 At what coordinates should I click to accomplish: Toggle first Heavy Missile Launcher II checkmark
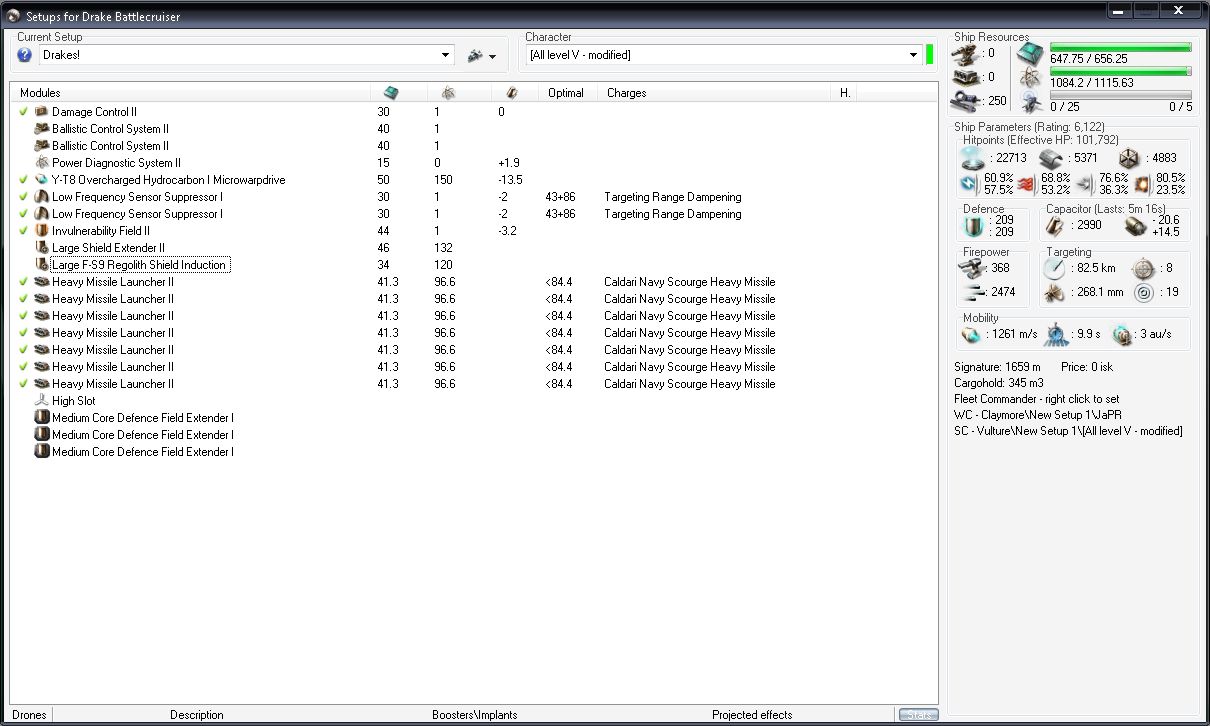coord(24,282)
